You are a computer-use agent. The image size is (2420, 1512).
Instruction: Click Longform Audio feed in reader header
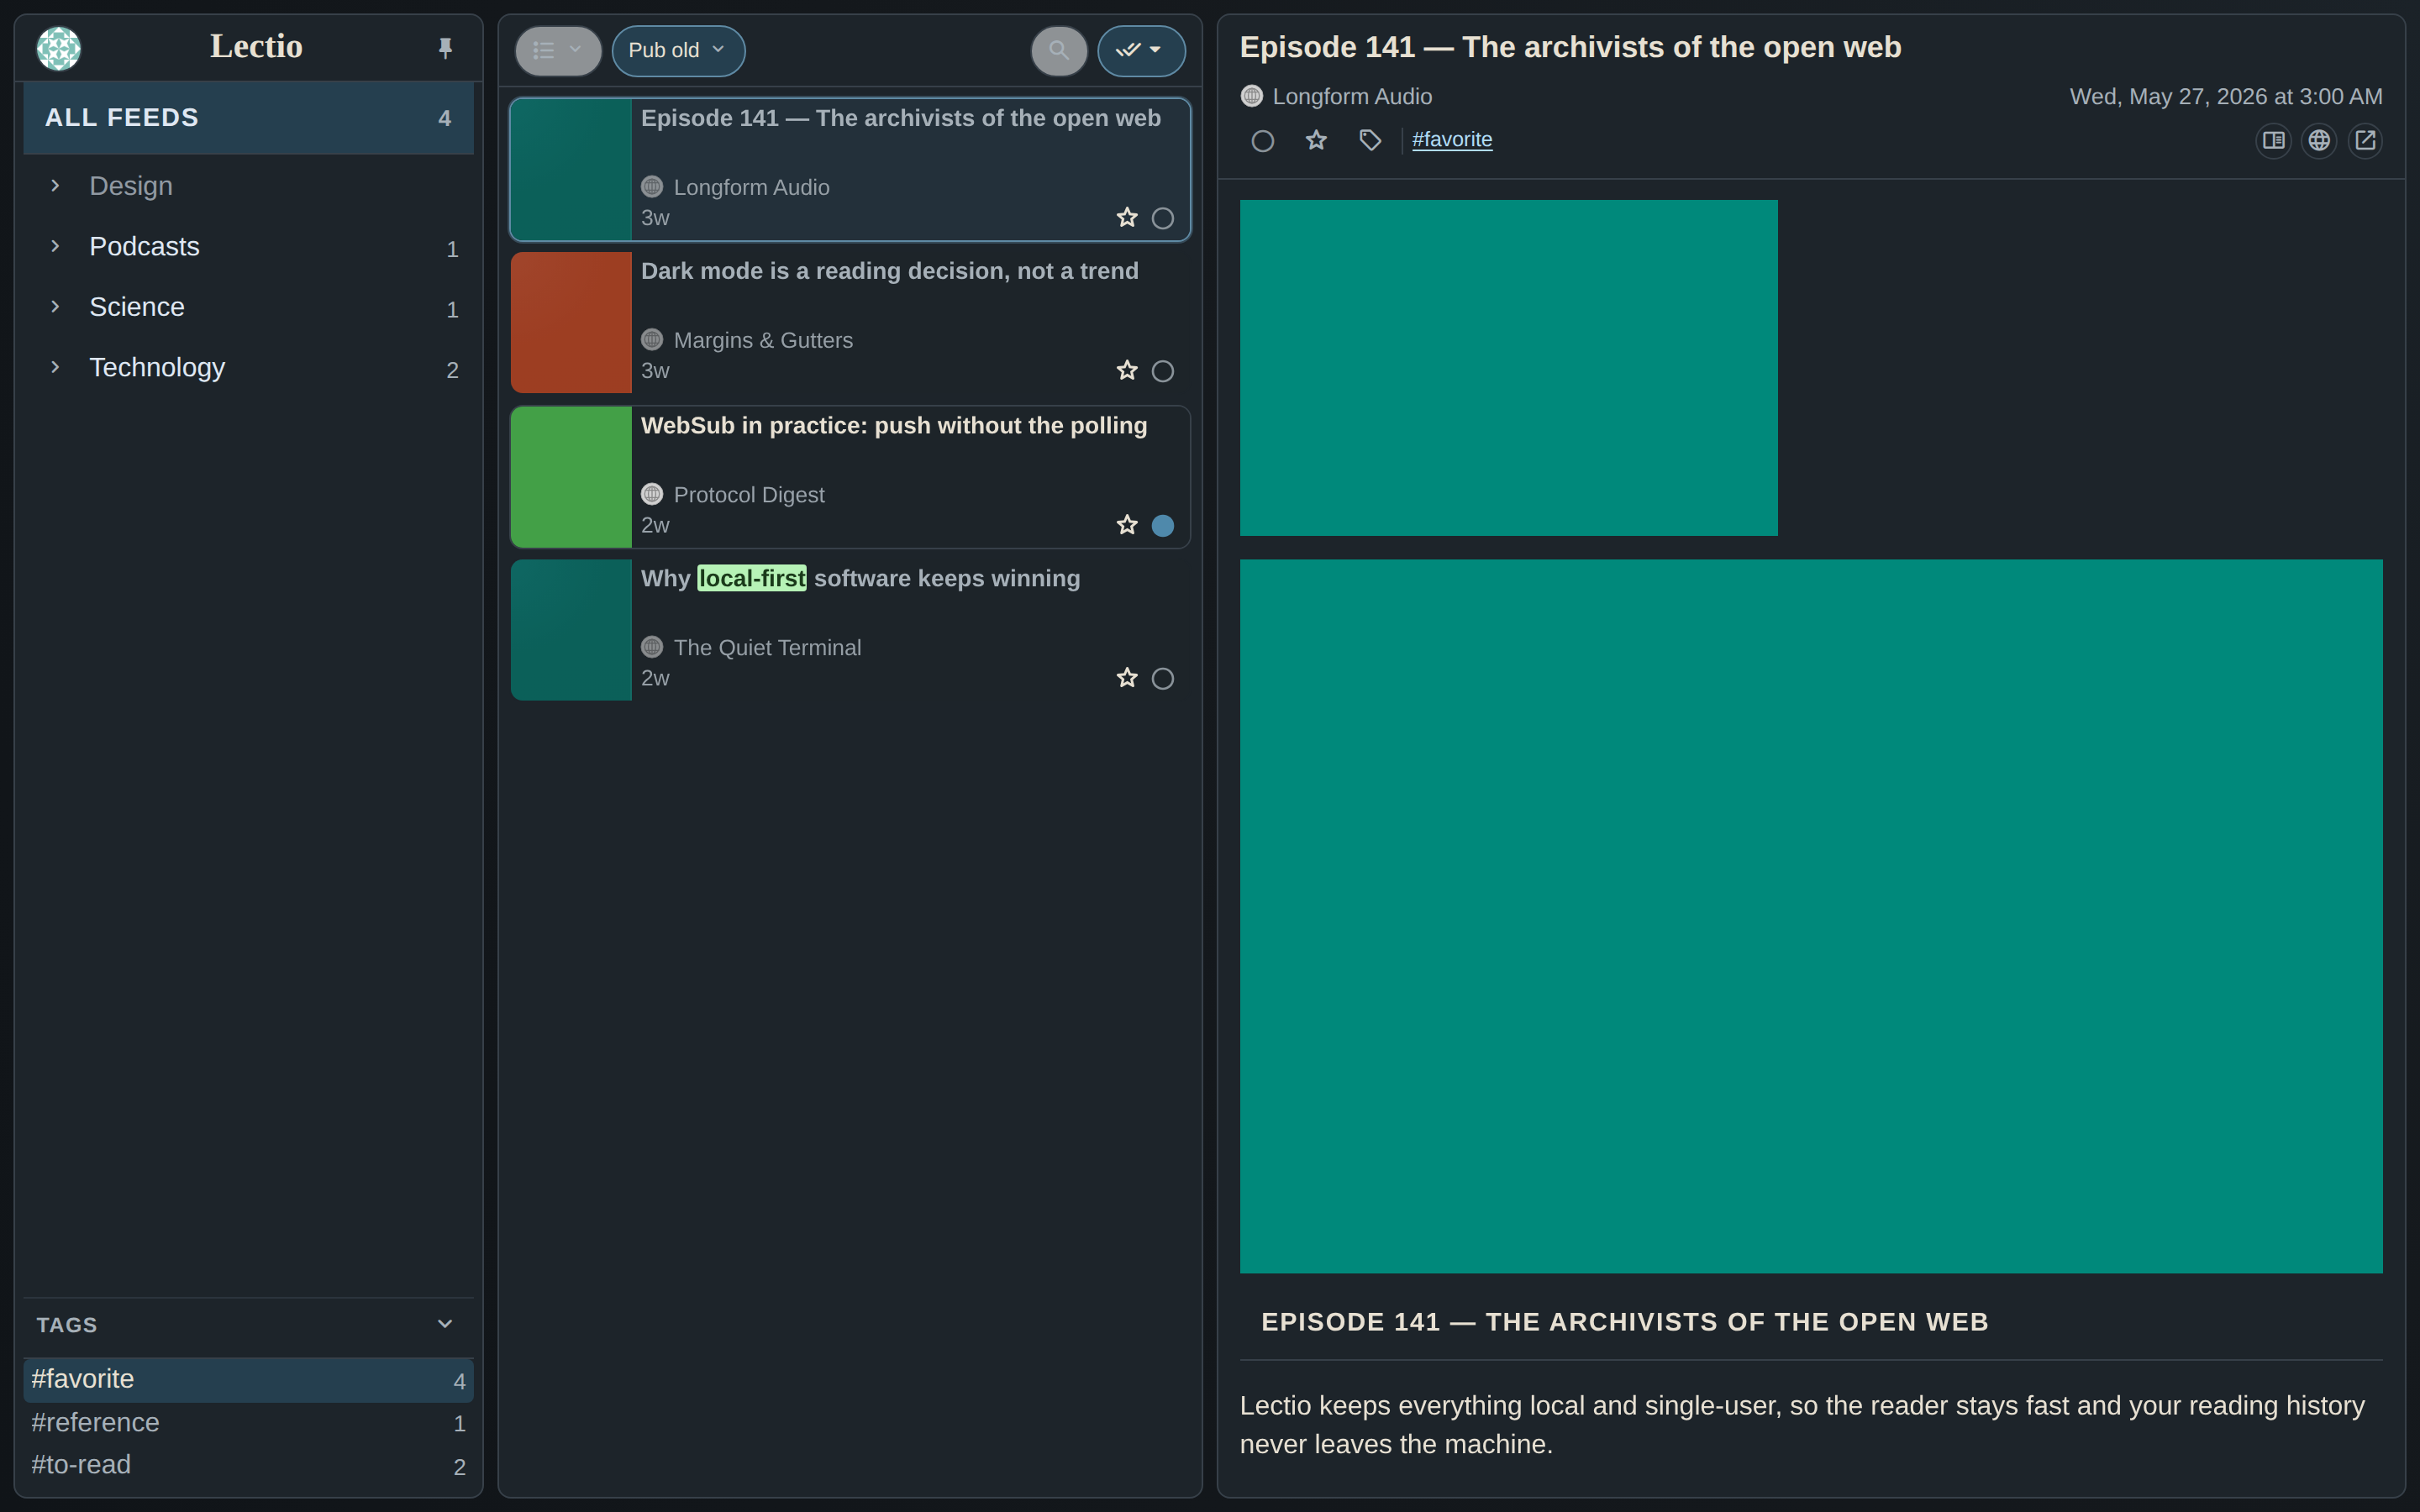tap(1352, 97)
